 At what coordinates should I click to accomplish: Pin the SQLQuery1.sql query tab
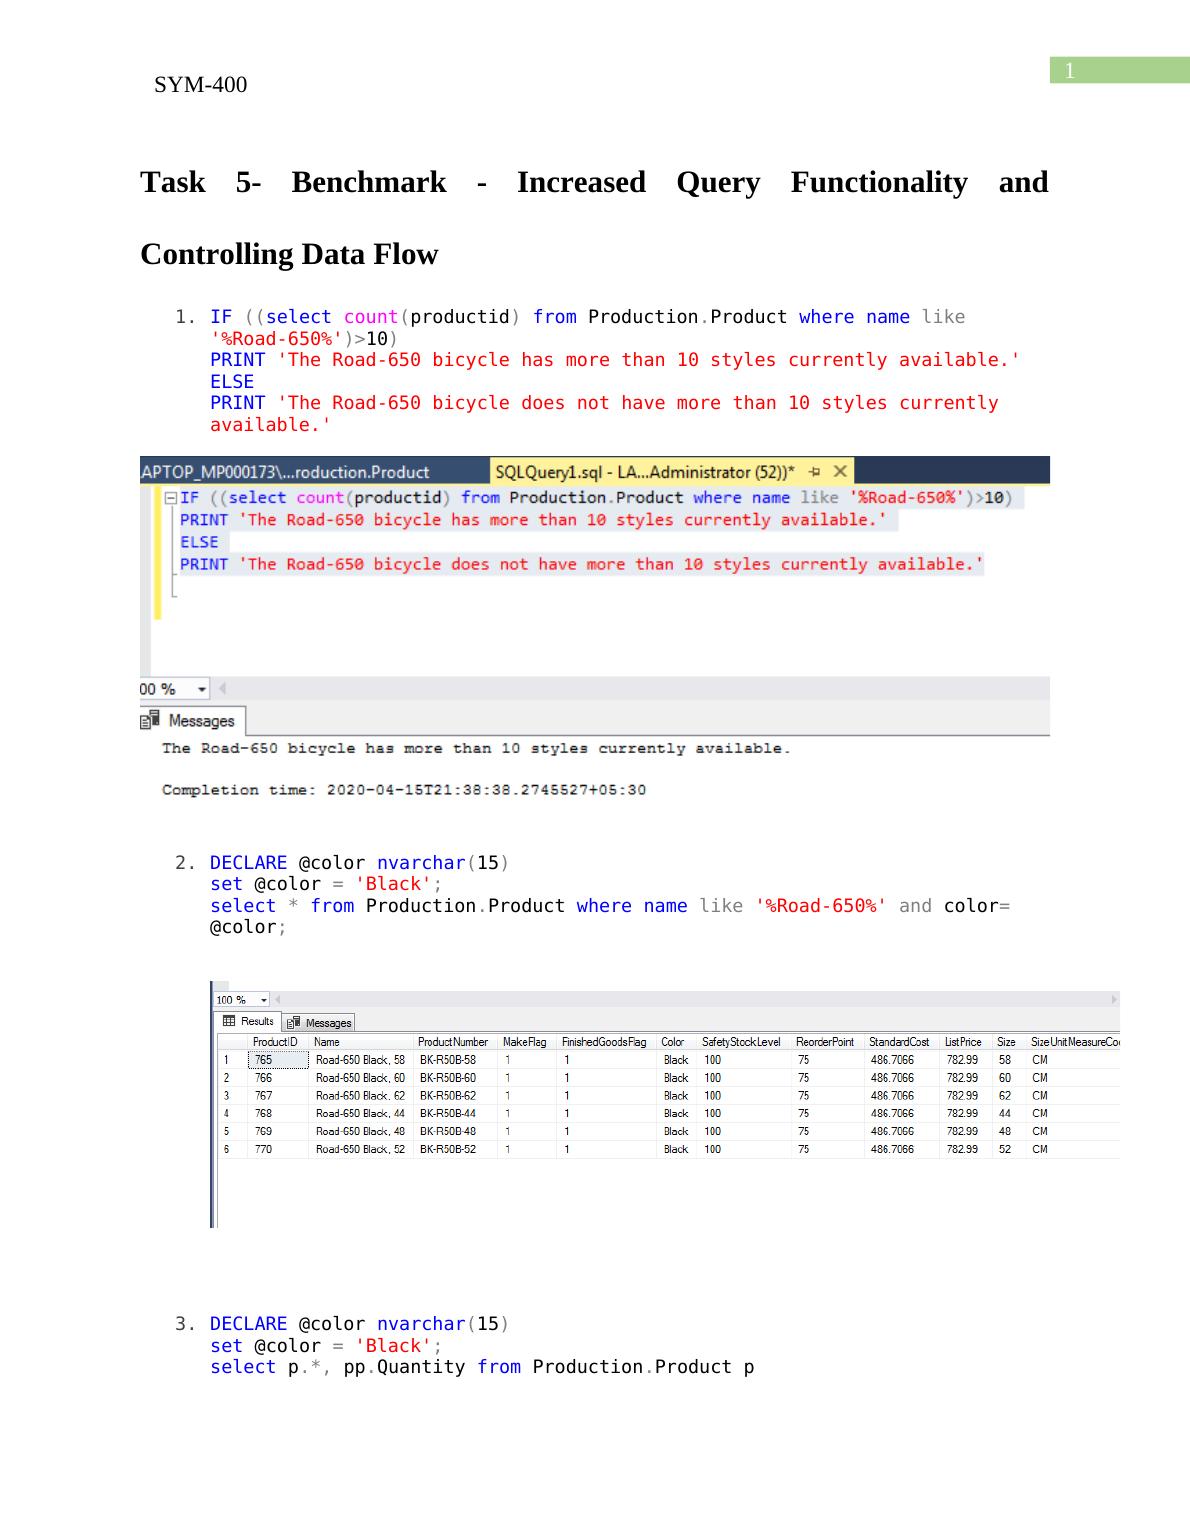815,471
